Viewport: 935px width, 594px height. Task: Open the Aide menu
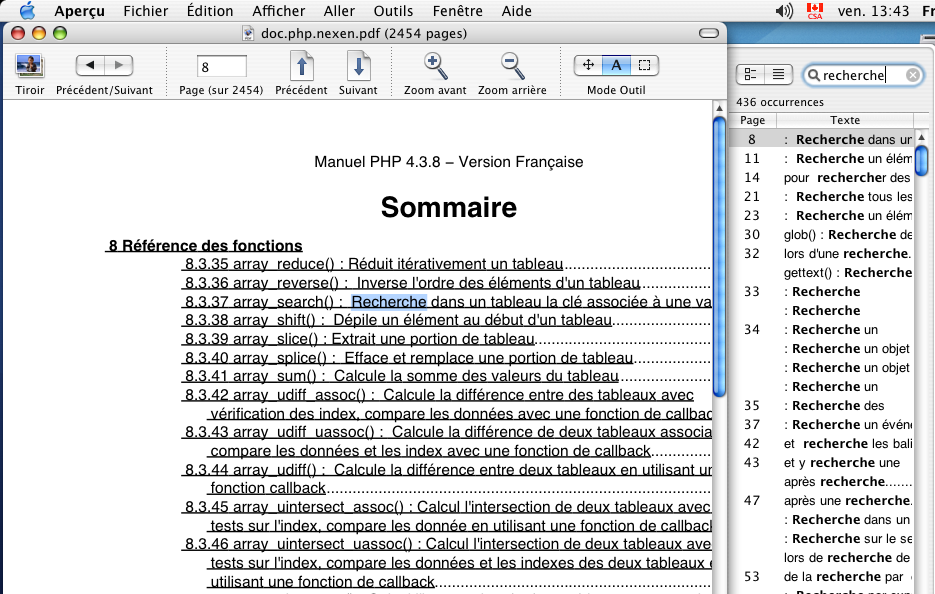516,11
